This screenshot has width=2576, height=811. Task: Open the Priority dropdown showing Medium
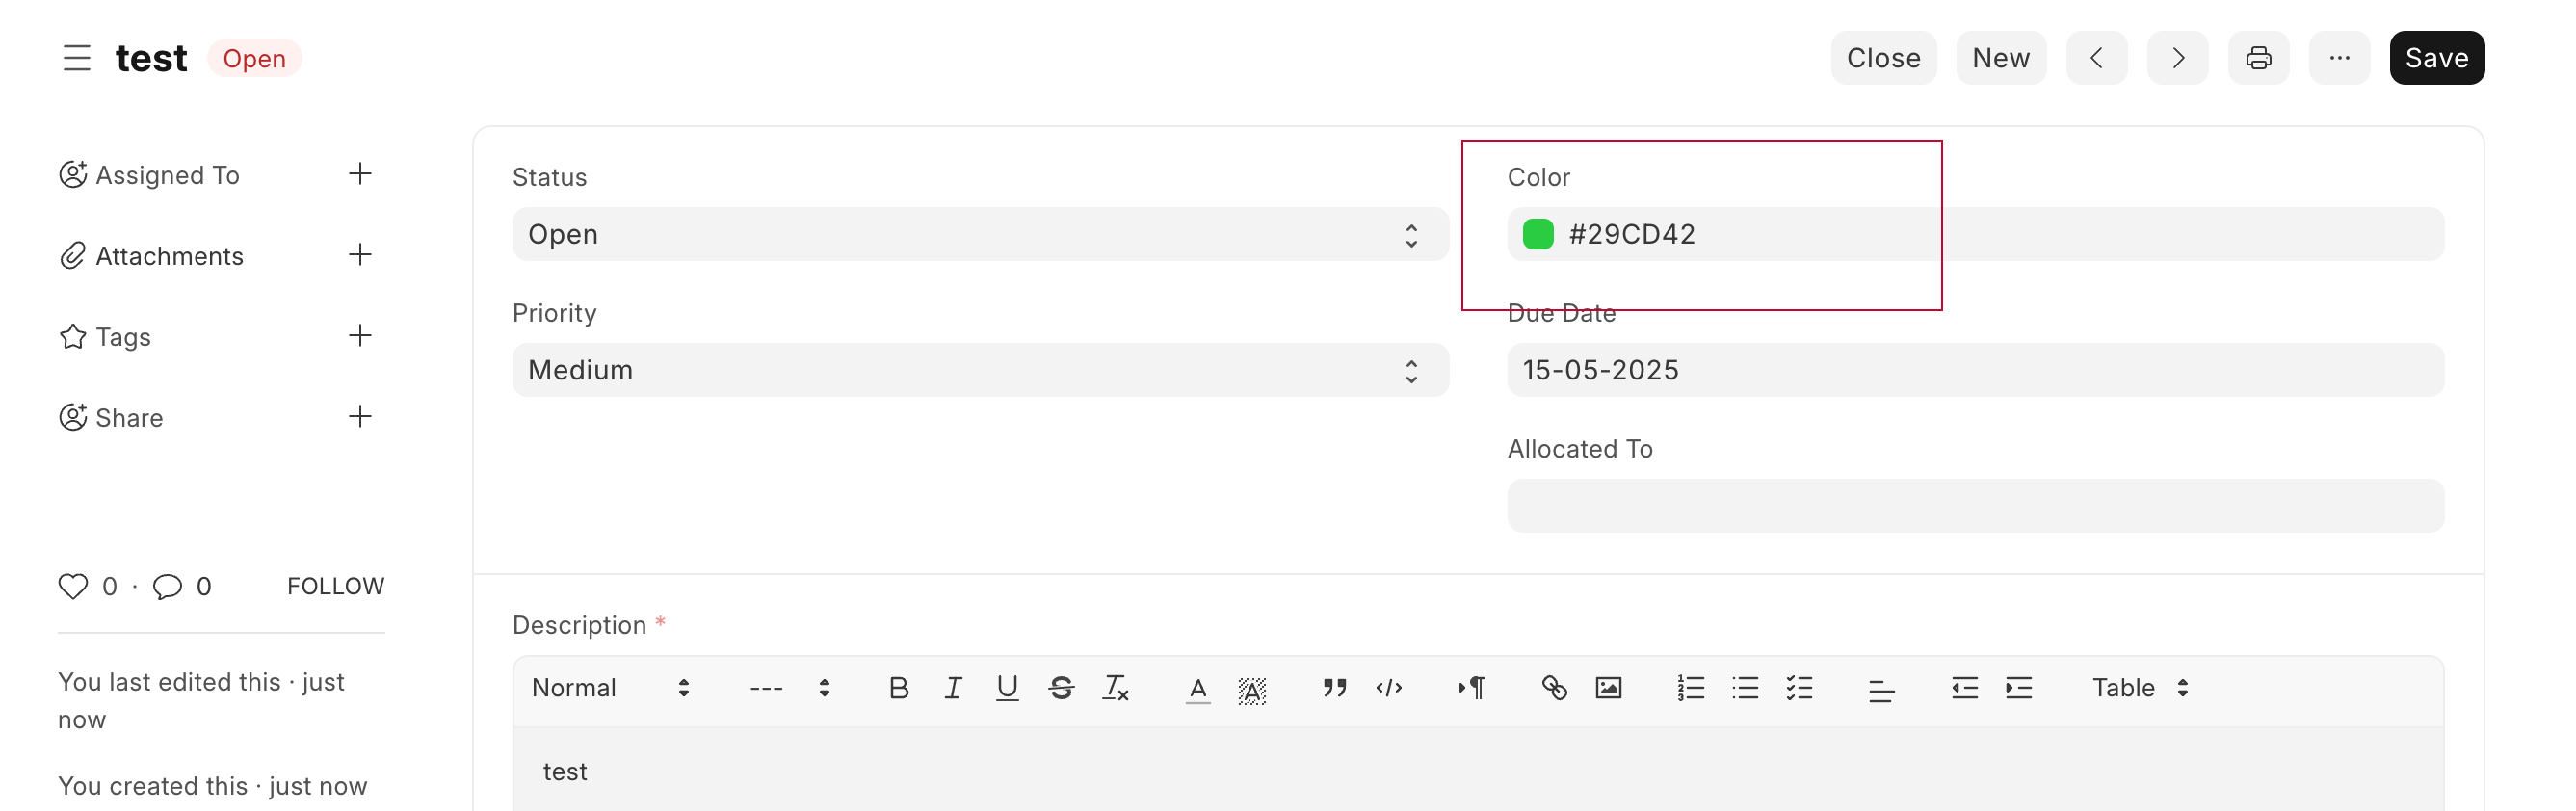coord(980,370)
